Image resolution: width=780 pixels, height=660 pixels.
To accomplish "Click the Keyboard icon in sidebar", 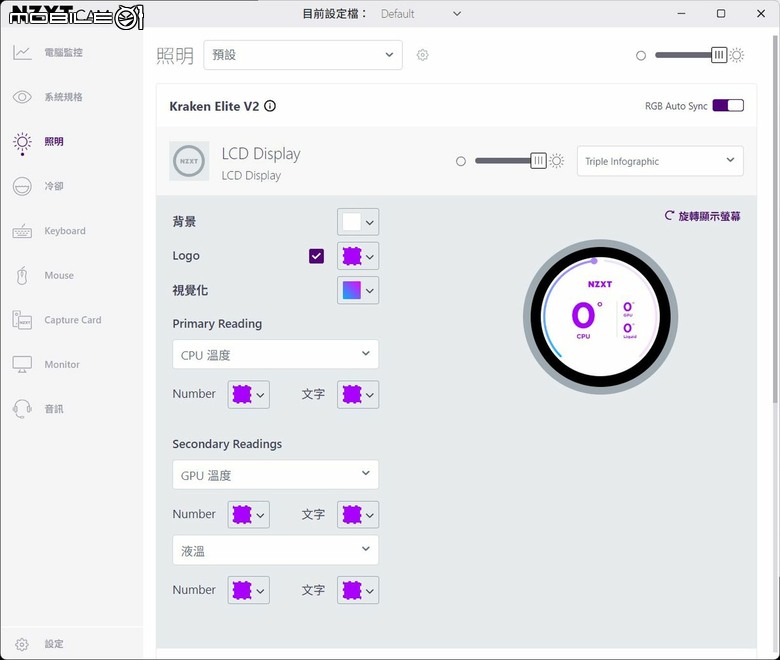I will coord(22,231).
